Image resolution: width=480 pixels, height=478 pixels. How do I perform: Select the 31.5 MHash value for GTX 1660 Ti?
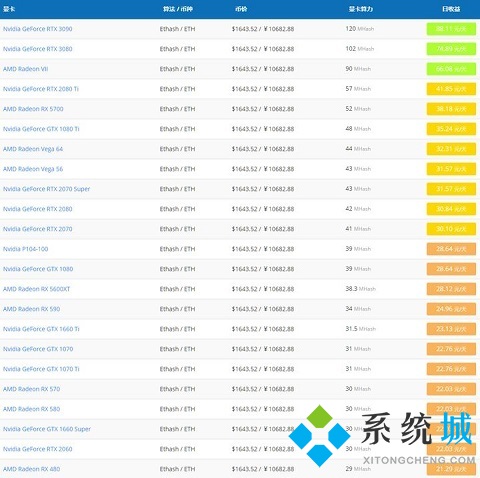coord(361,329)
